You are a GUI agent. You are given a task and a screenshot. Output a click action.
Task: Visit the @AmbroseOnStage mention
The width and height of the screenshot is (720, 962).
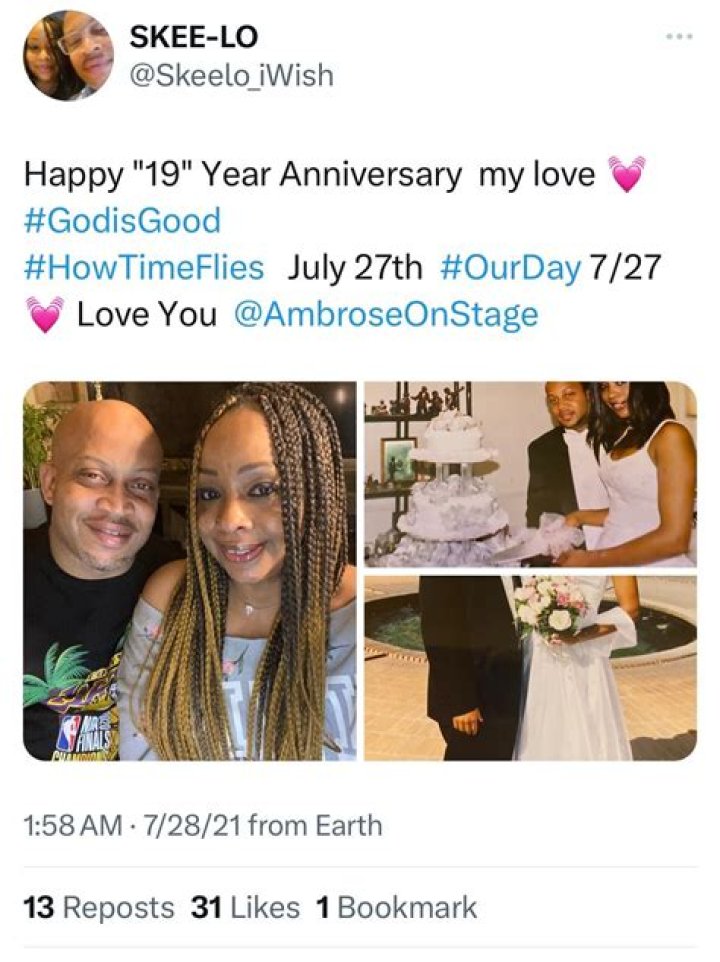(x=386, y=314)
